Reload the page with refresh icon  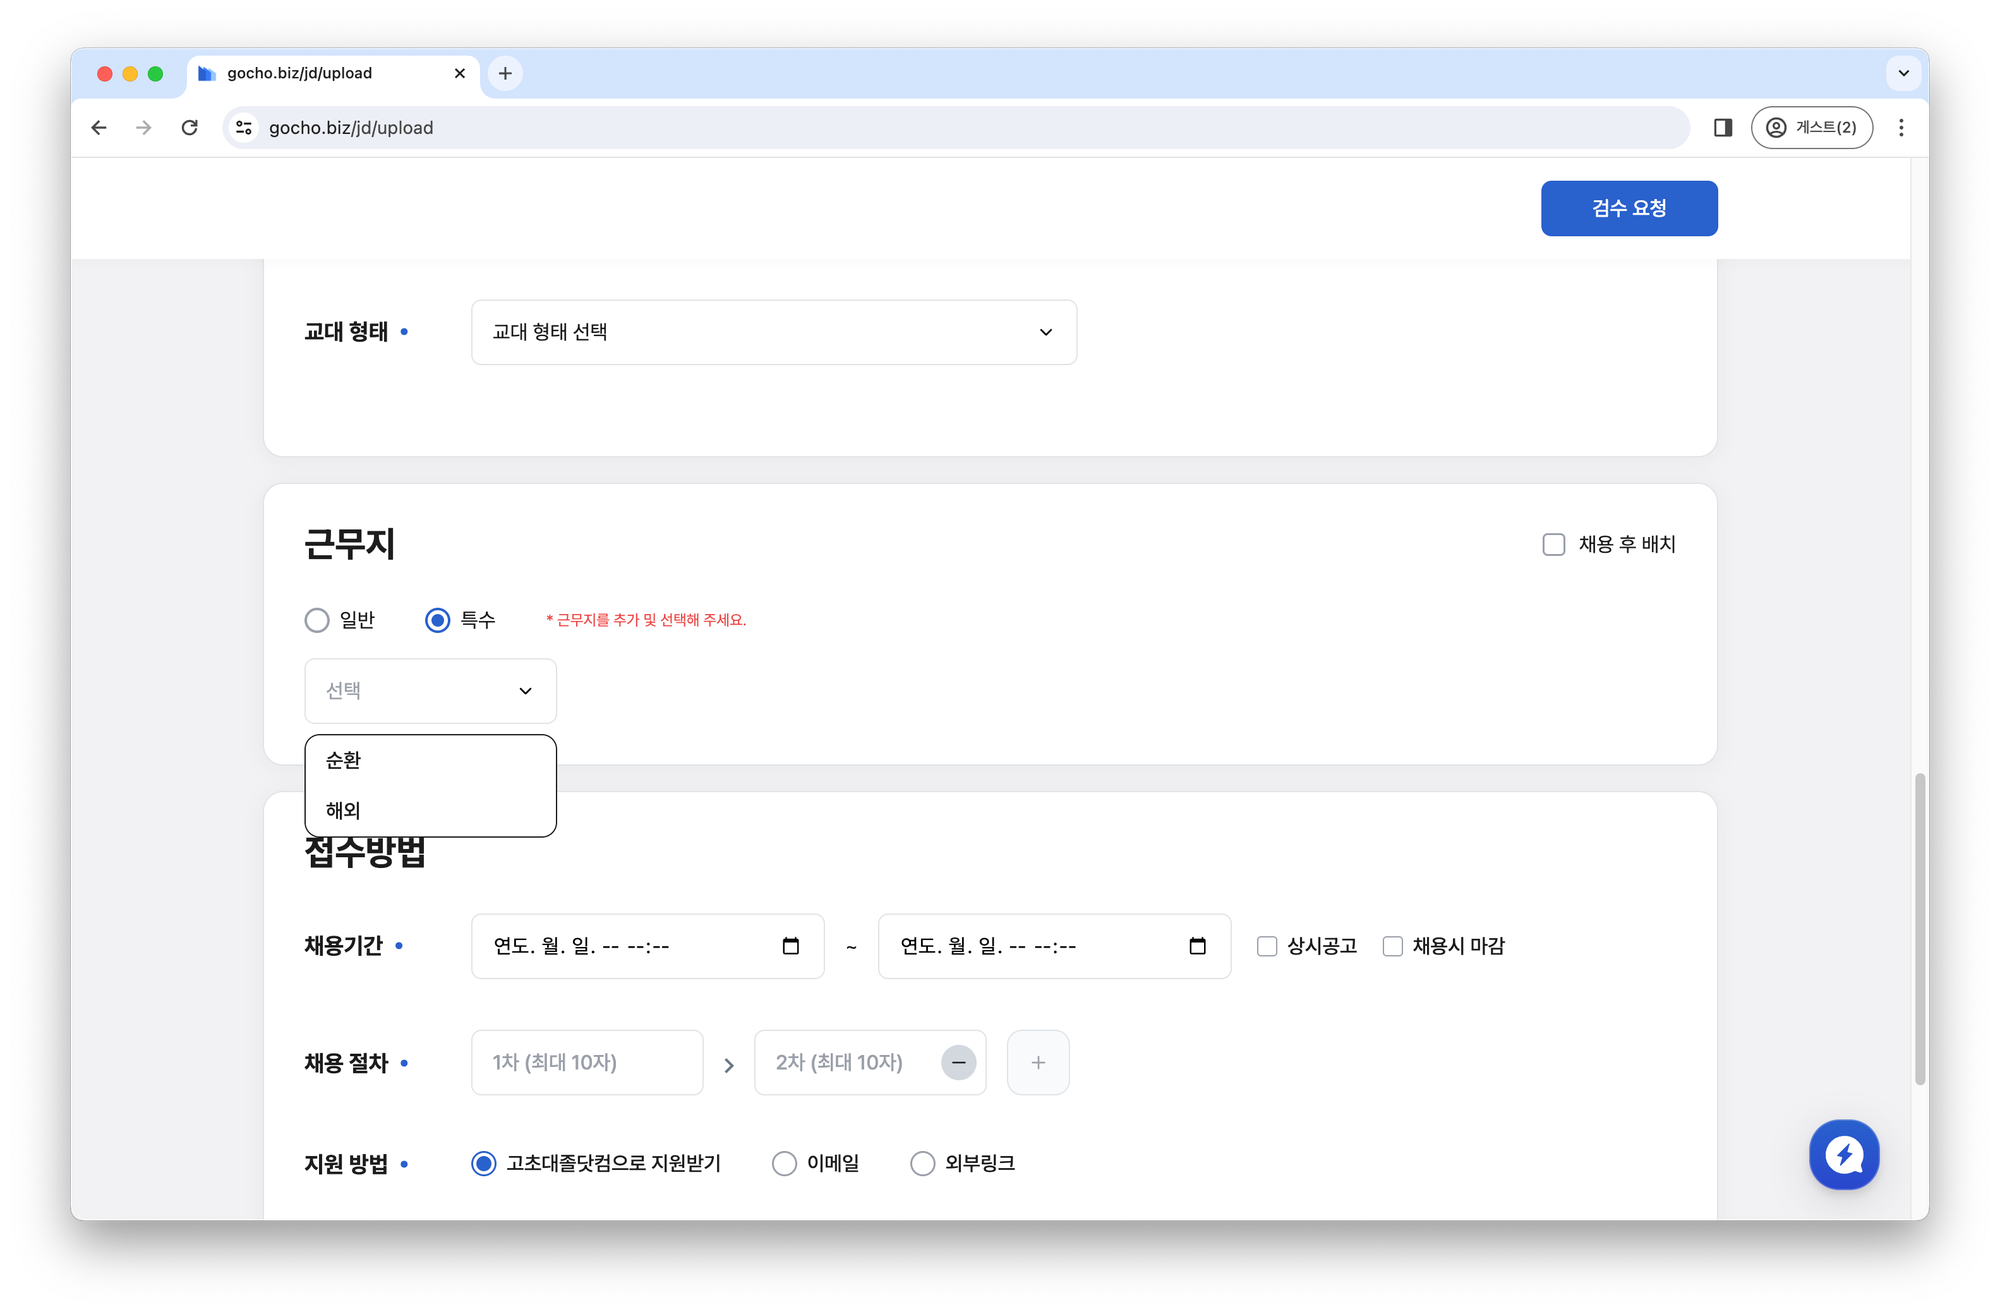[x=189, y=128]
